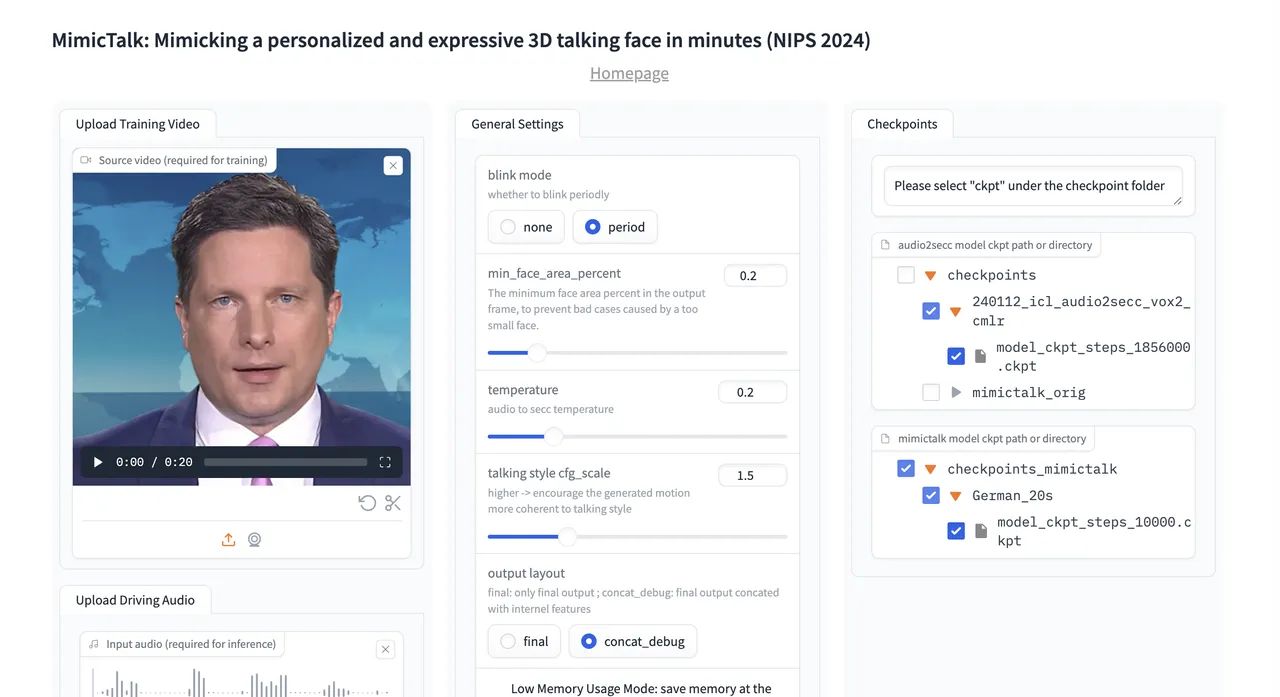The width and height of the screenshot is (1280, 697).
Task: Expand the mimictalk_orig folder arrow
Action: click(956, 393)
